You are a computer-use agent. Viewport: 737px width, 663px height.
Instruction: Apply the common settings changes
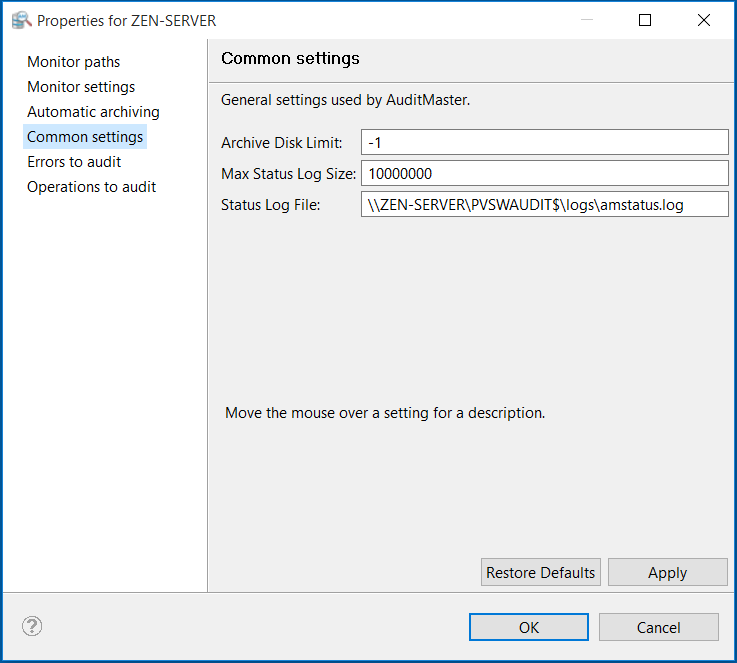[667, 573]
